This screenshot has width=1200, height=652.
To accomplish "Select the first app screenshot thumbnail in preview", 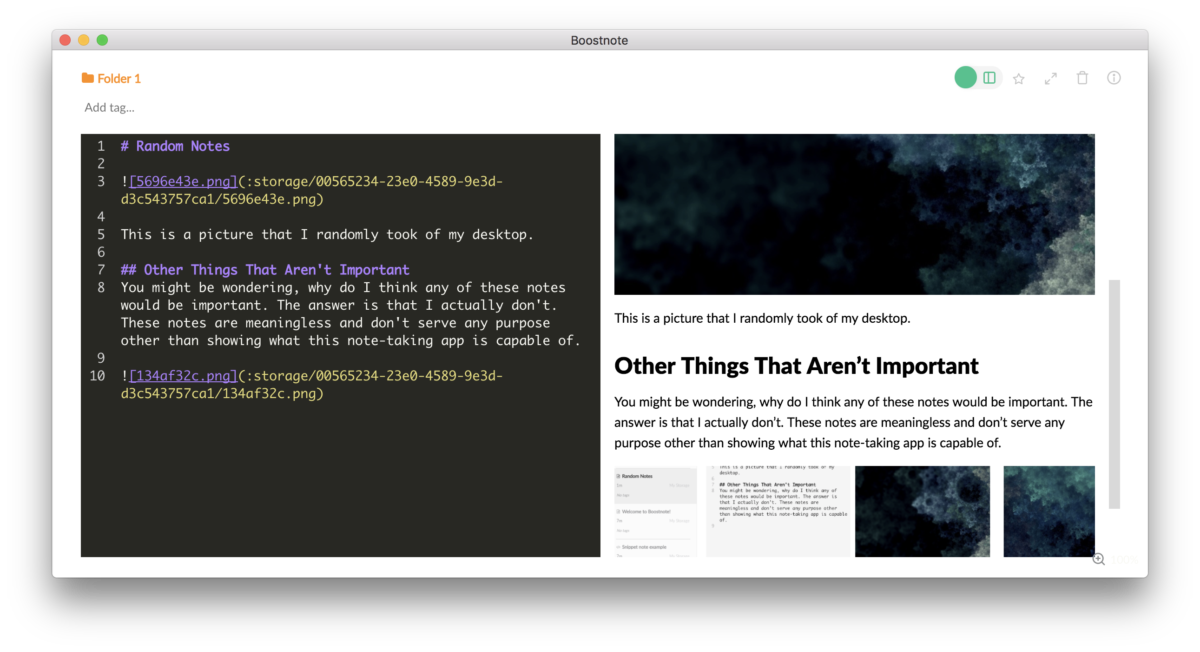I will coord(655,511).
